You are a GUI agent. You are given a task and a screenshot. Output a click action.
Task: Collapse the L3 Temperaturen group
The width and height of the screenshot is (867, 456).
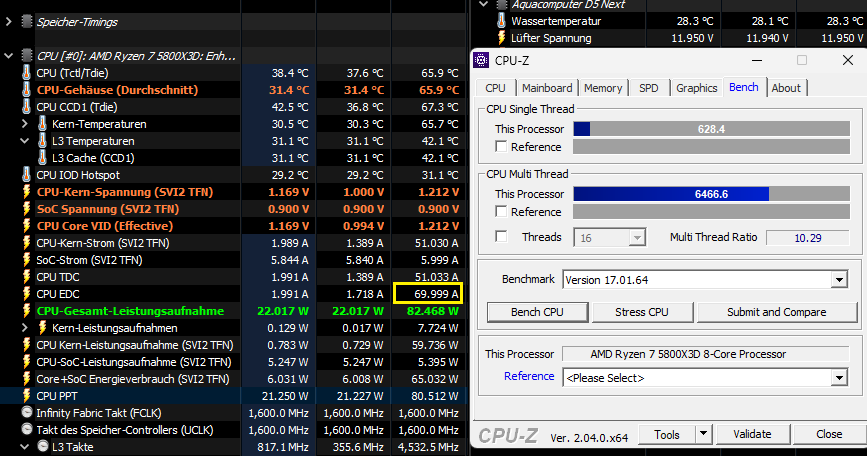coord(24,141)
